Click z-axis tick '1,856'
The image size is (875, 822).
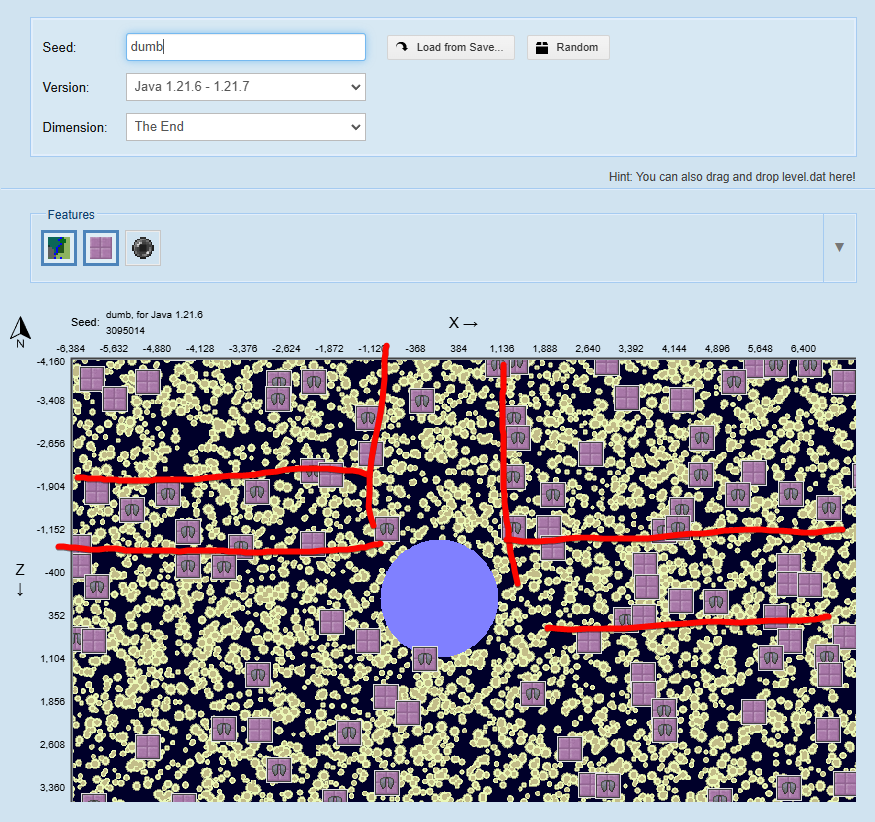click(52, 701)
